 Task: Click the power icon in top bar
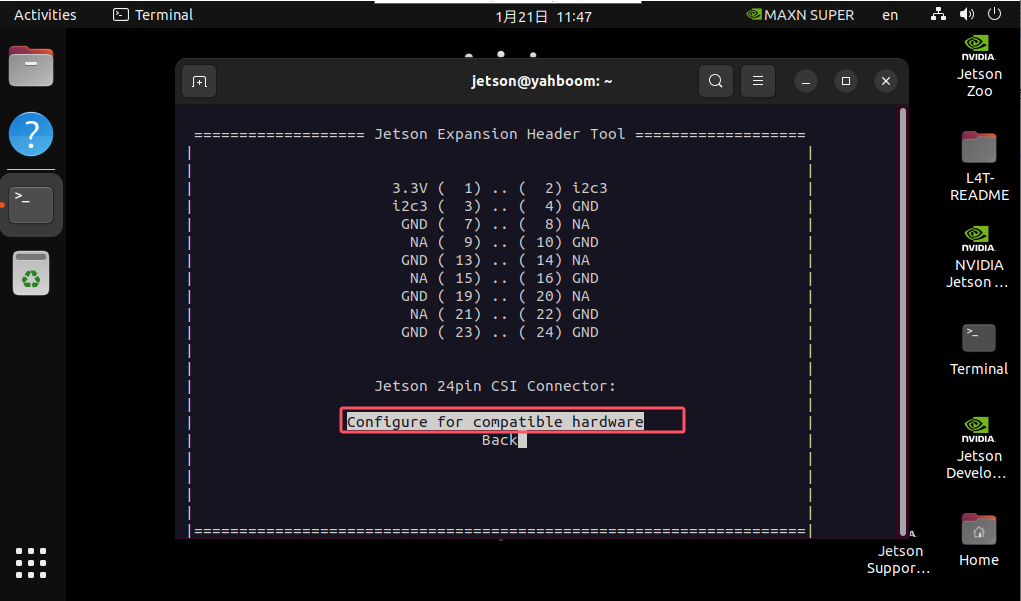coord(994,14)
